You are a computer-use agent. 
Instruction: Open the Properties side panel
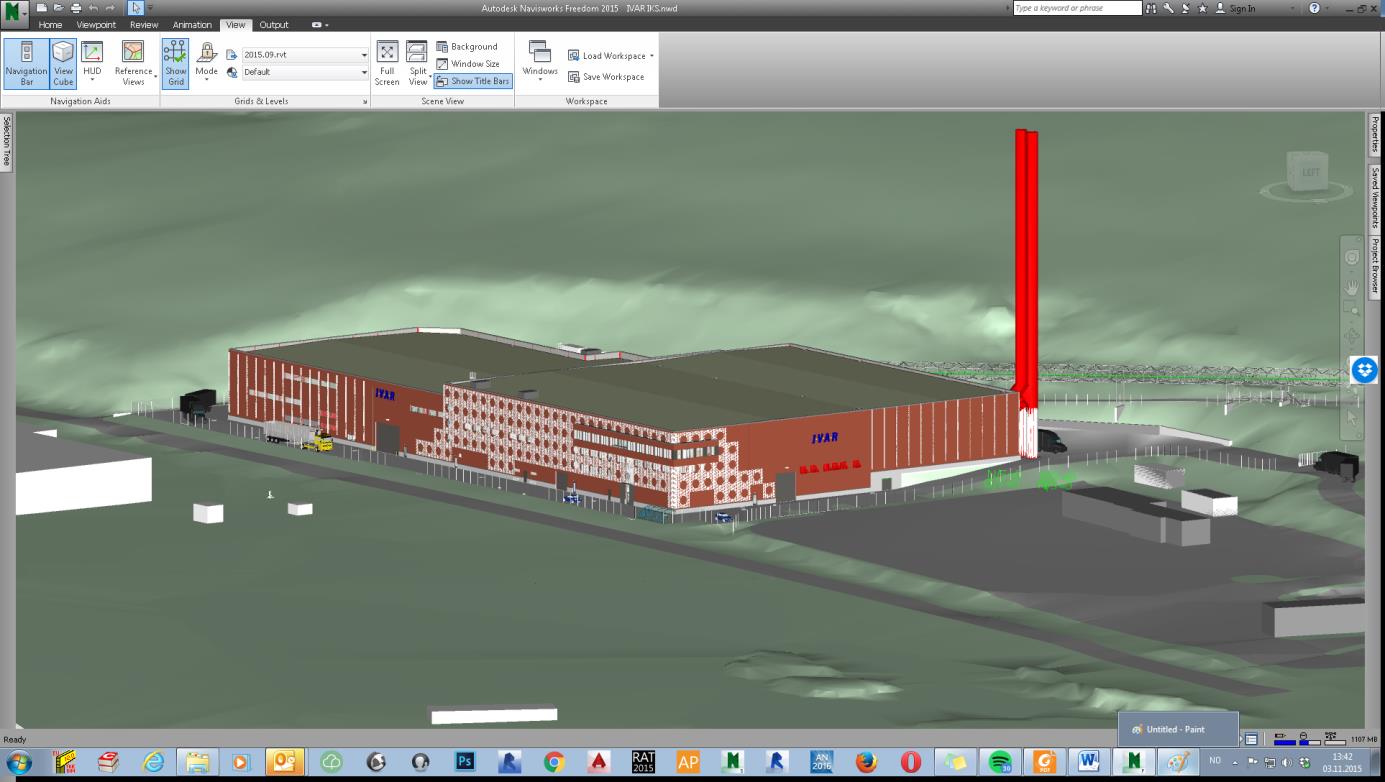[x=1375, y=135]
